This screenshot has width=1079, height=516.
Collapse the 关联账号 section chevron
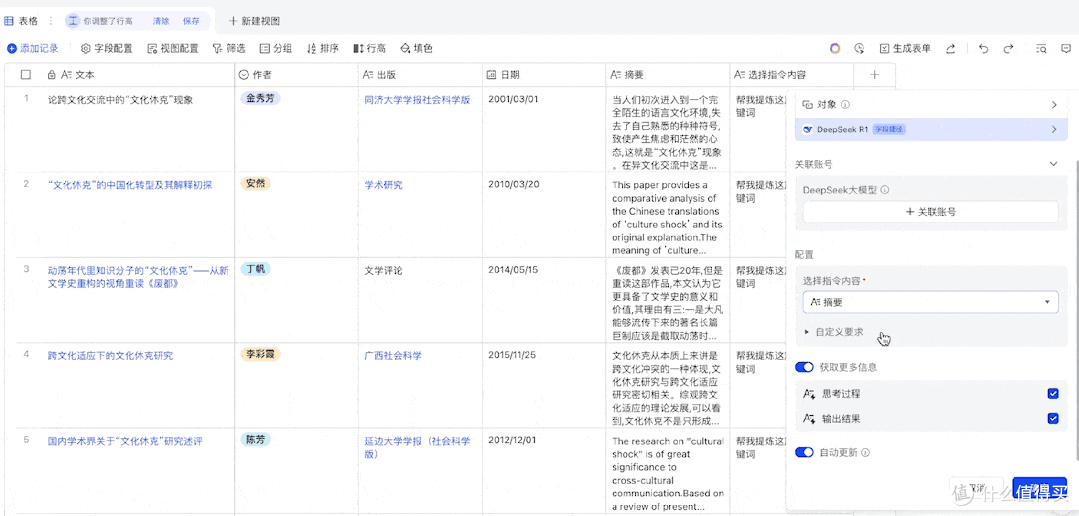1054,164
